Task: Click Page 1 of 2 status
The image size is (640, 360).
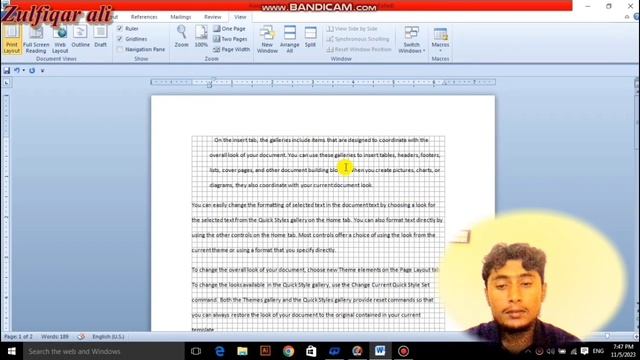Action: click(x=18, y=337)
